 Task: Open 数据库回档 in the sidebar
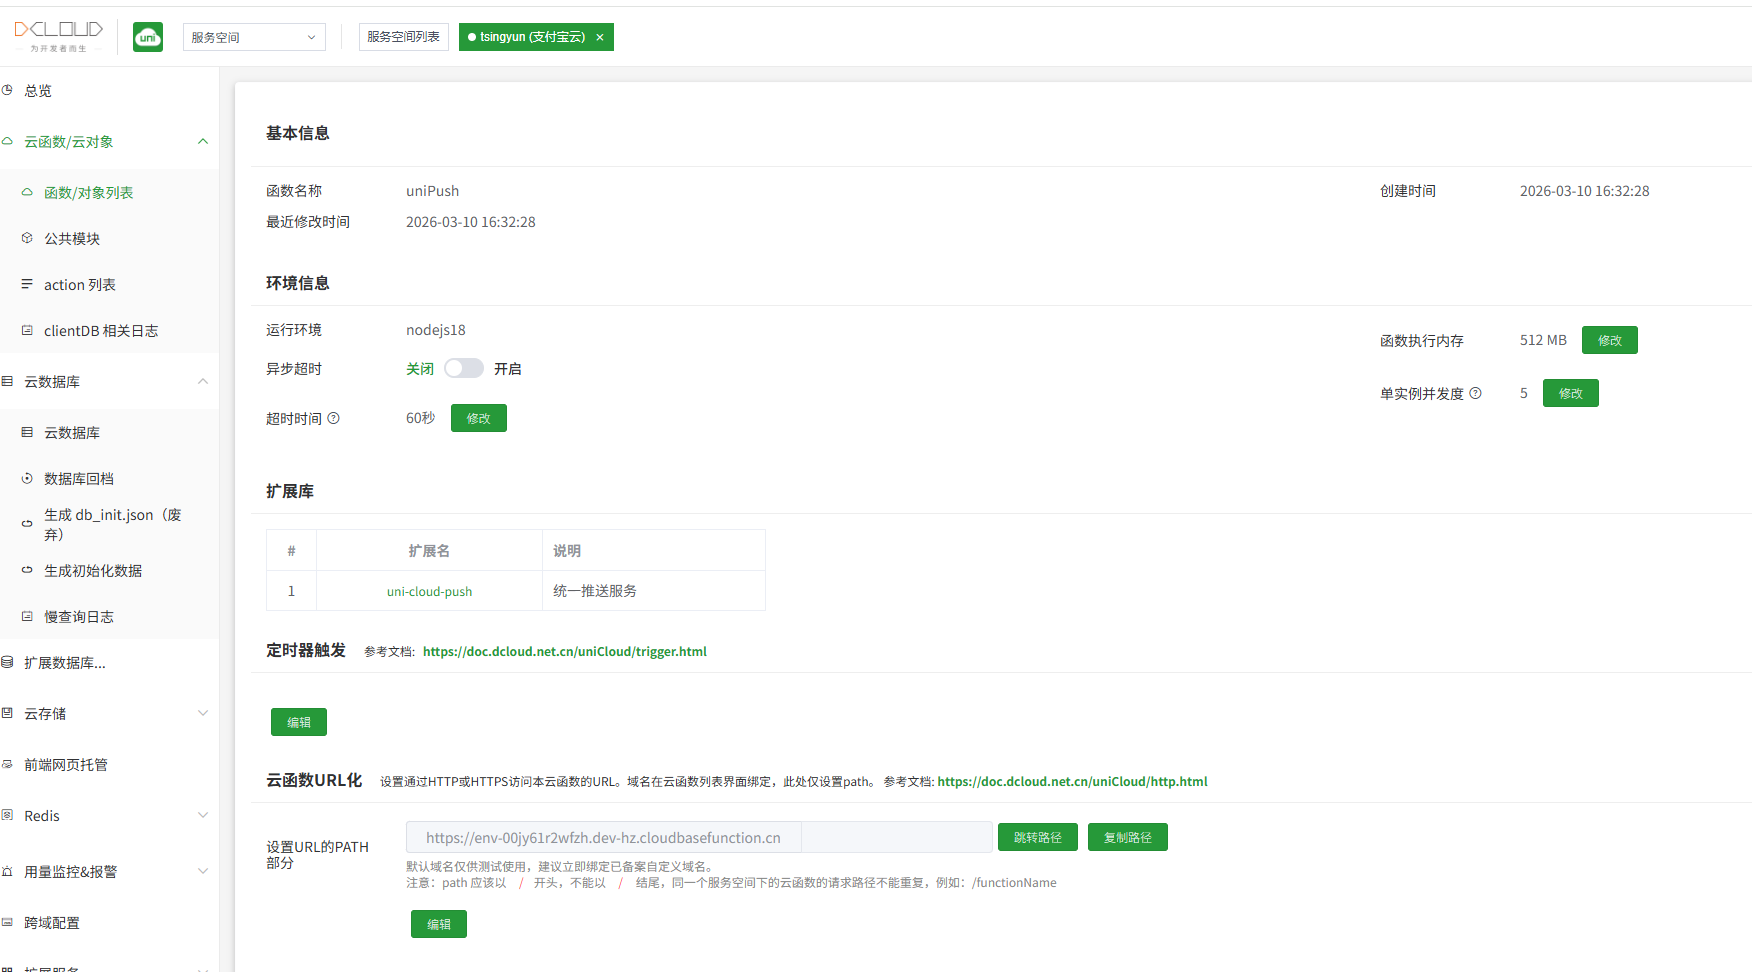coord(79,479)
